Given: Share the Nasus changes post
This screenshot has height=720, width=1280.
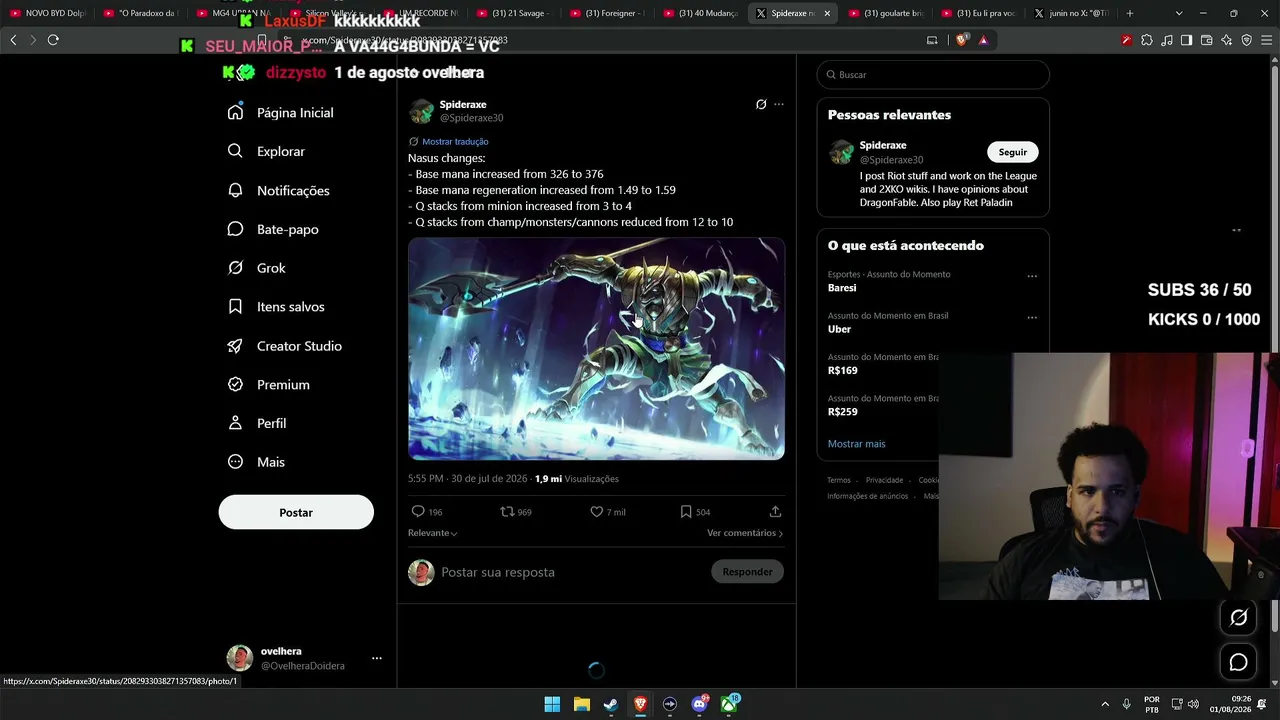Looking at the screenshot, I should click(775, 512).
